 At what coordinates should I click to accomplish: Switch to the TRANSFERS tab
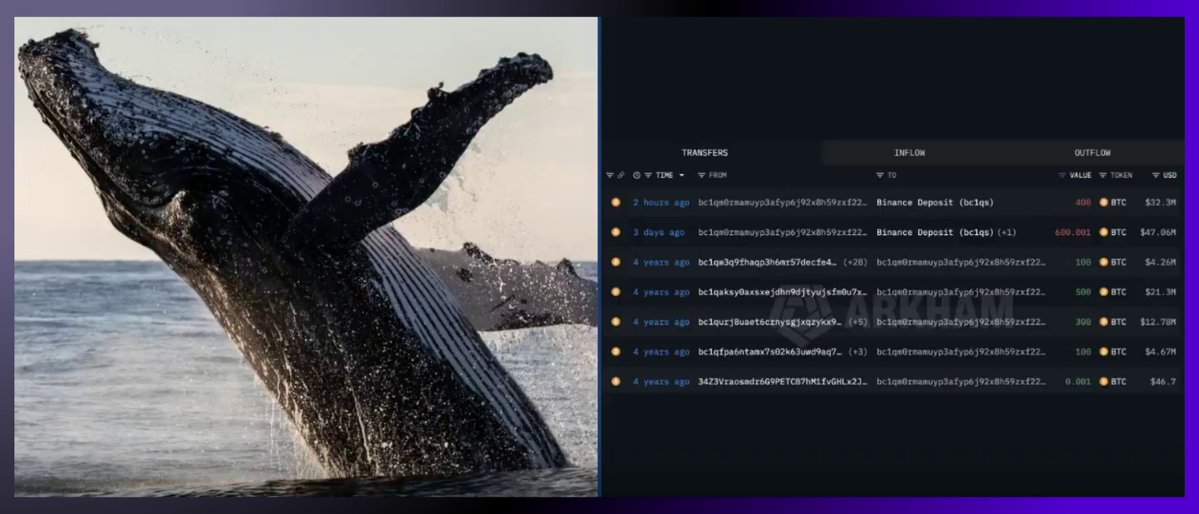pos(704,153)
